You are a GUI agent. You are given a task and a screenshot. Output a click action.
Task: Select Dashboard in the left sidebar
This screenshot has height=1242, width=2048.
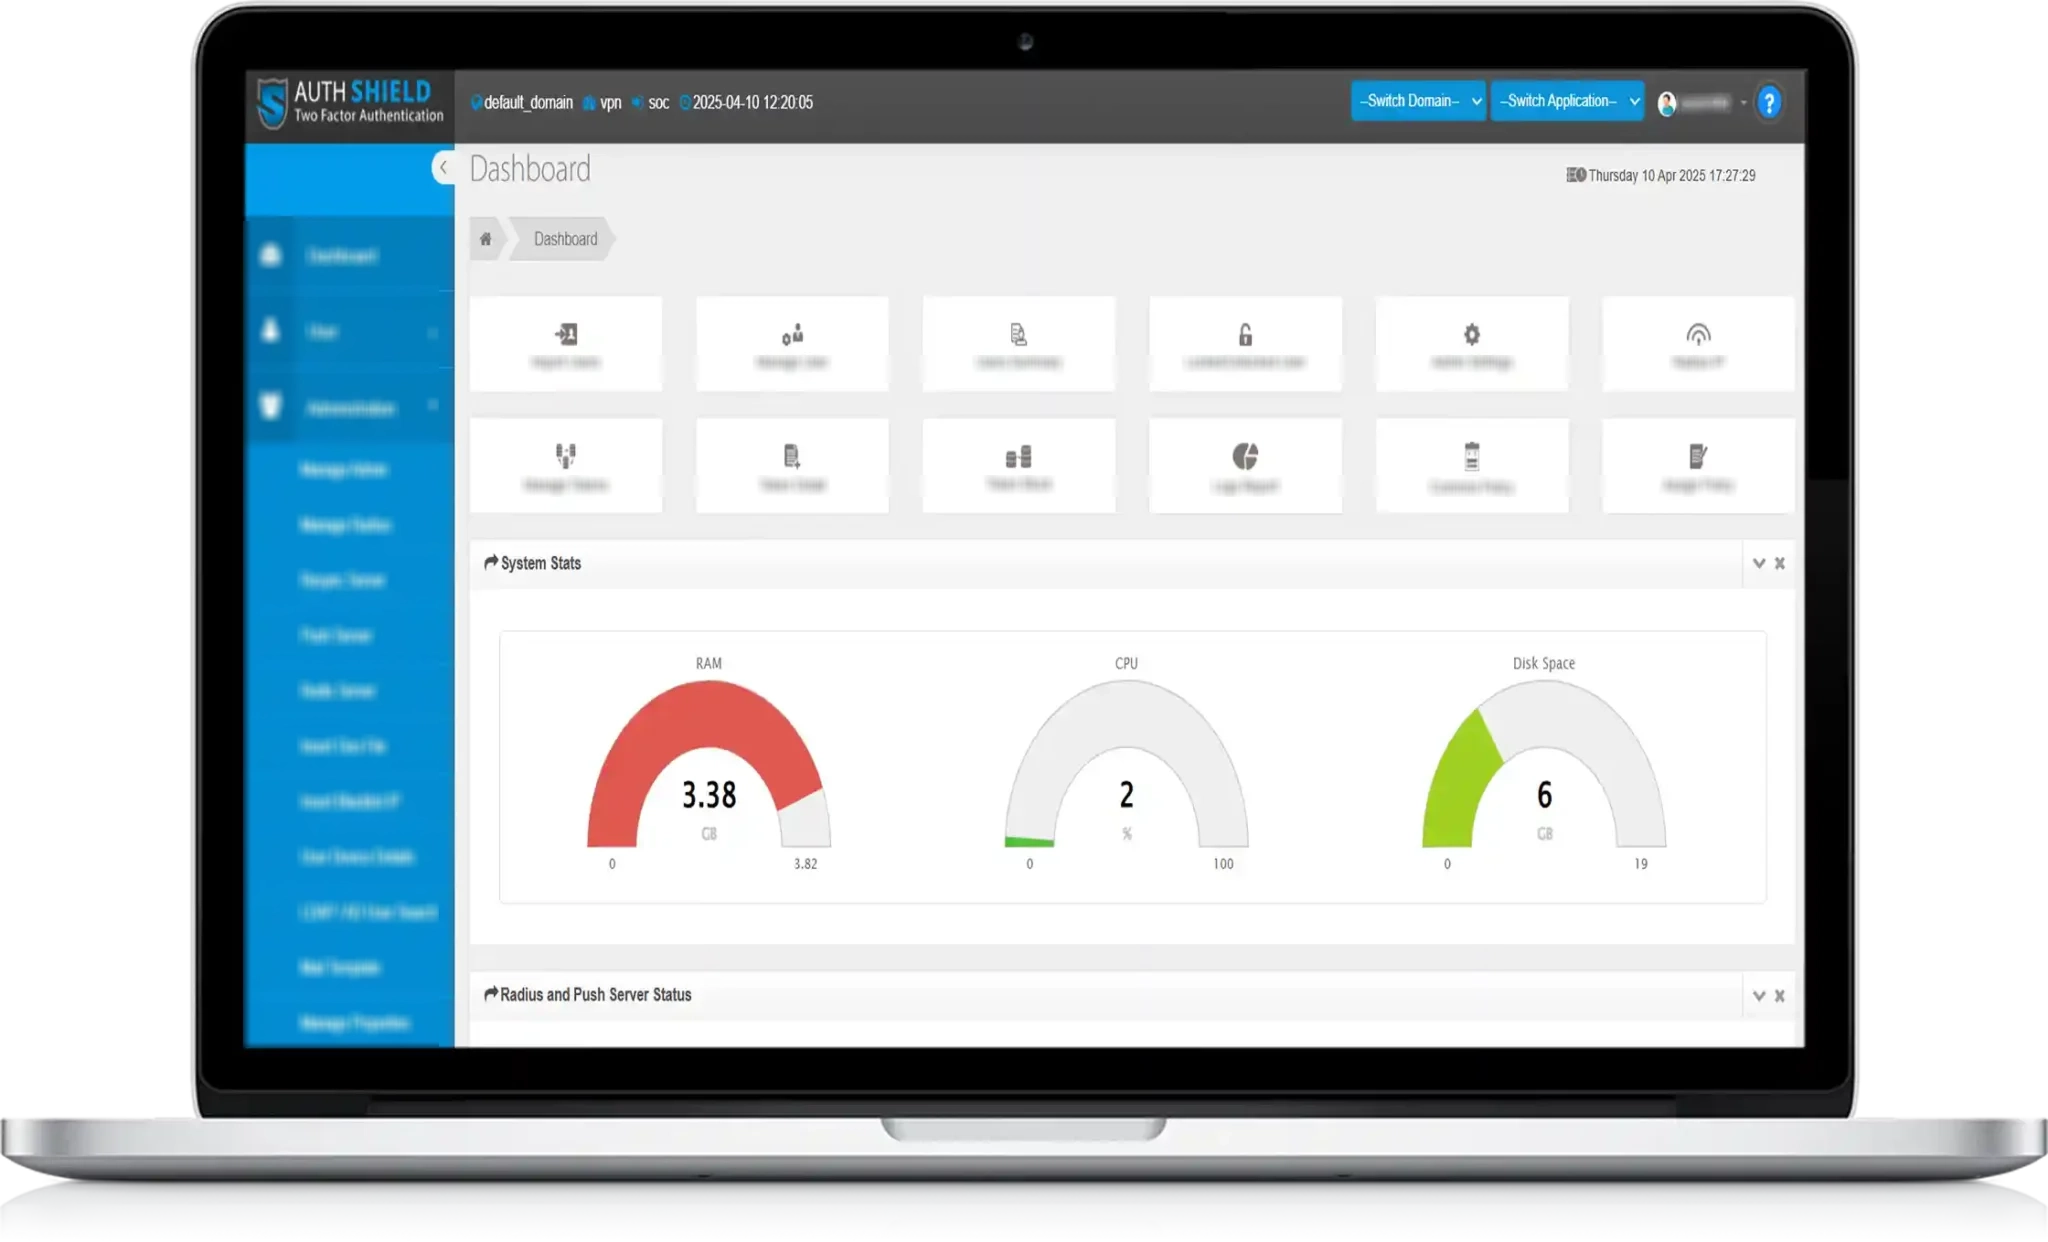(x=340, y=255)
